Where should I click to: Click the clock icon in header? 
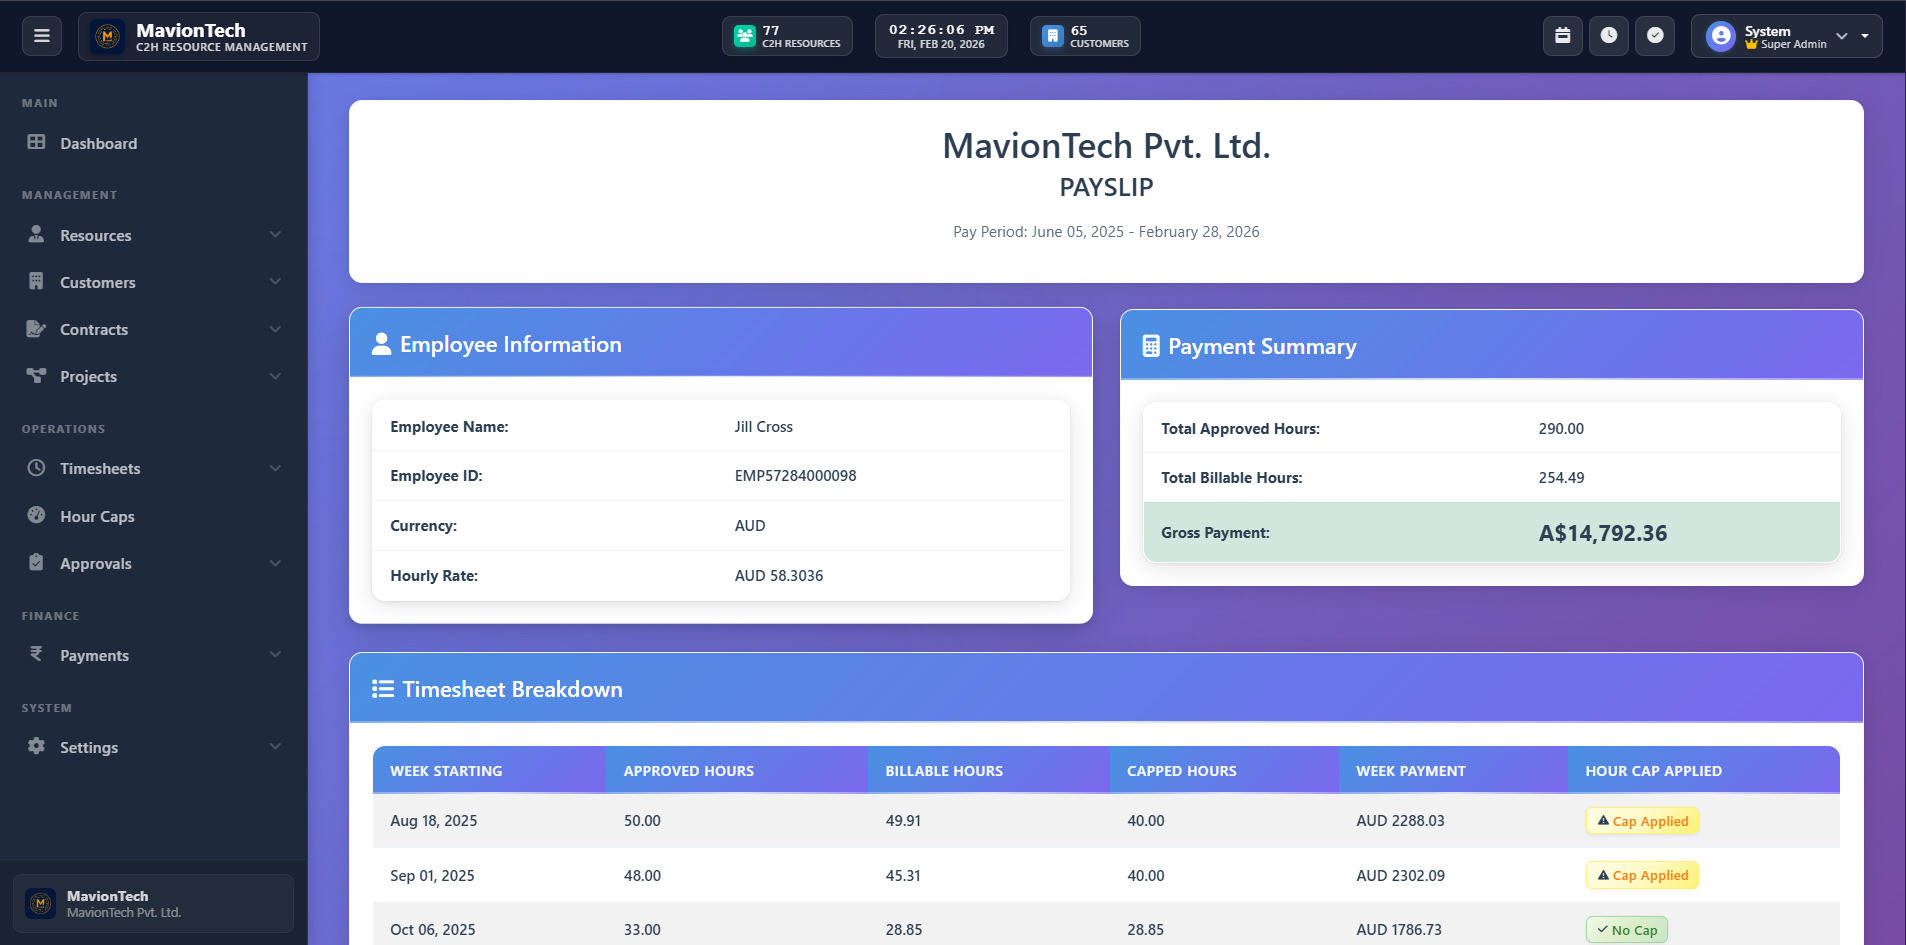[x=1608, y=36]
